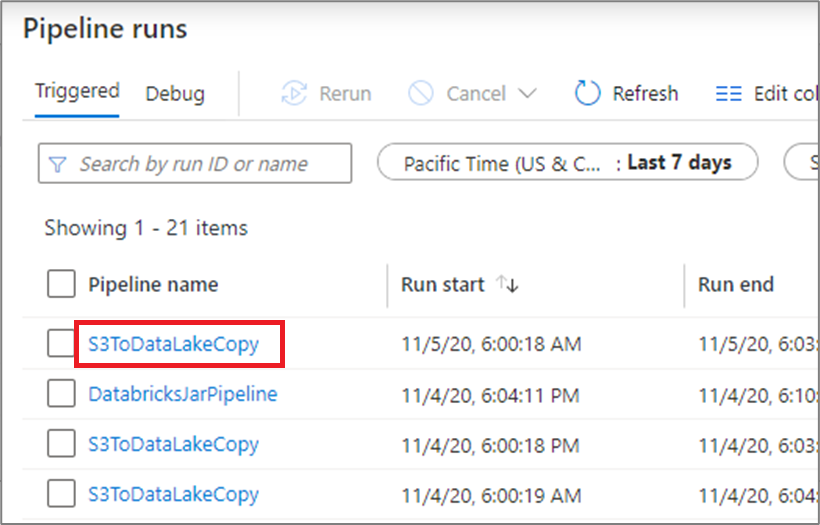The image size is (820, 525).
Task: Expand the Cancel dropdown chevron
Action: (x=527, y=94)
